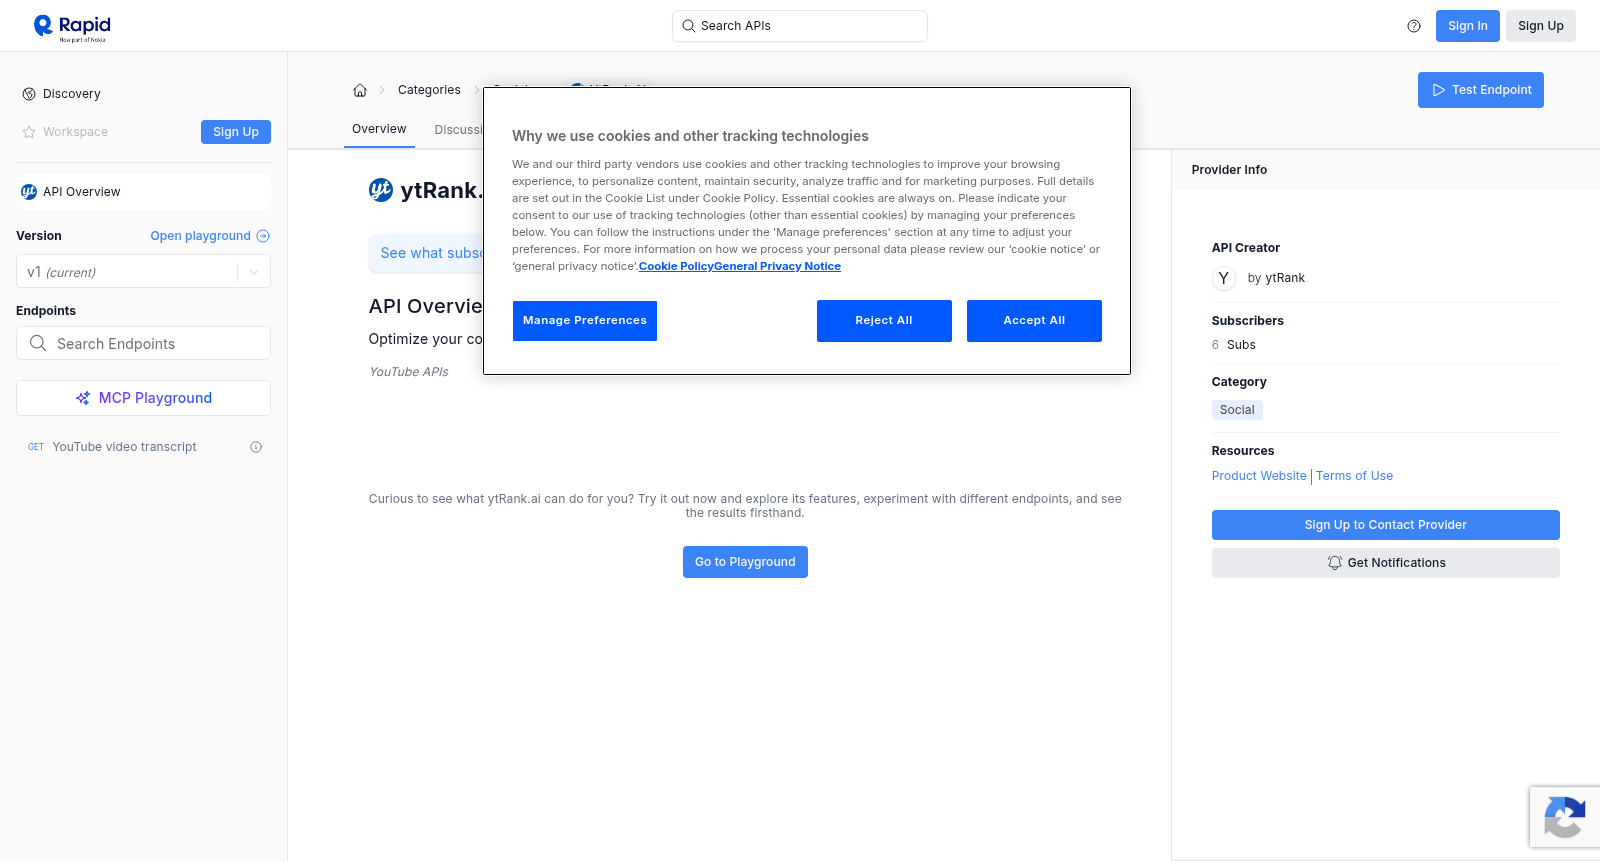Open Manage Preferences for cookies
The height and width of the screenshot is (861, 1600).
click(585, 321)
